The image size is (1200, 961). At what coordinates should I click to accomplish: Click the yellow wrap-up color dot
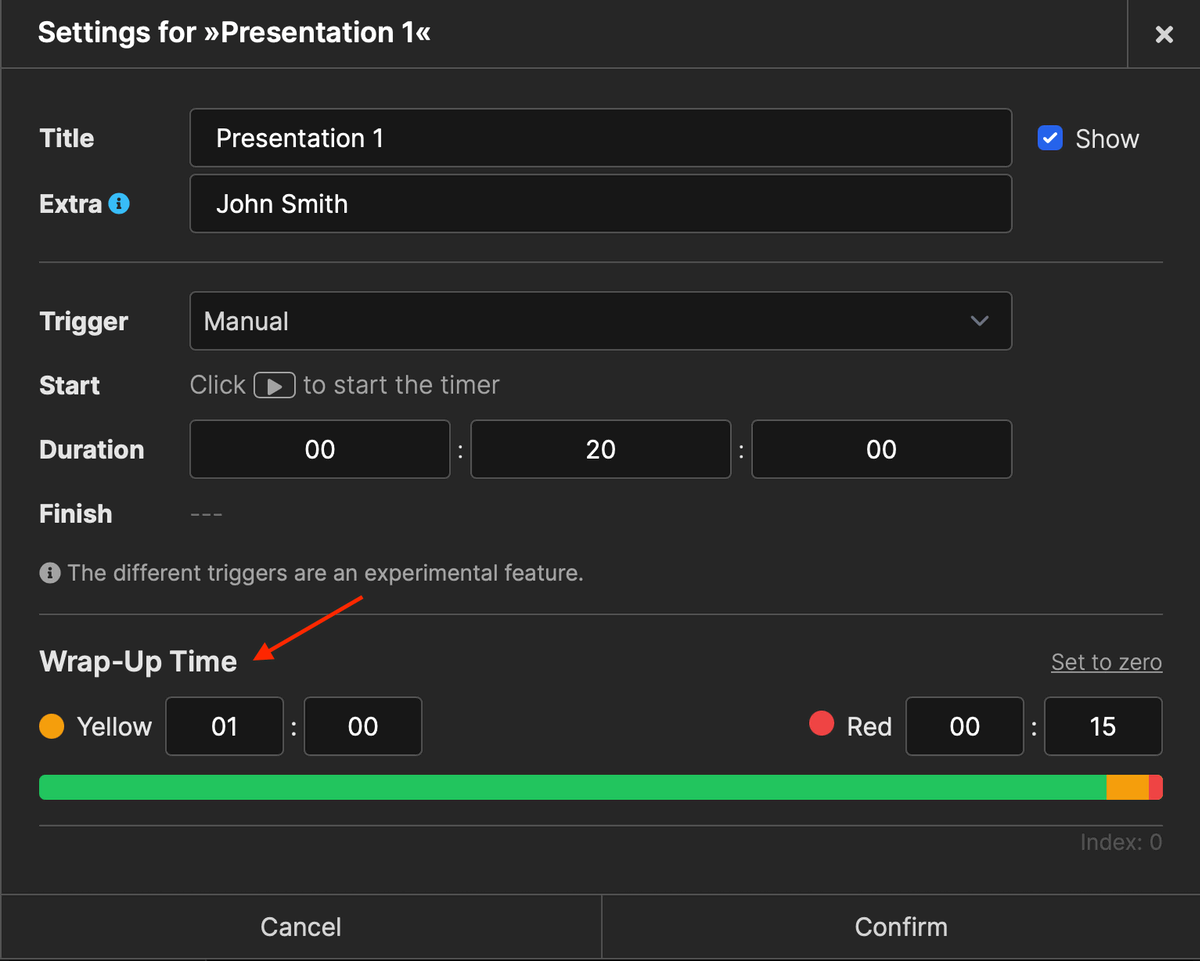coord(52,726)
